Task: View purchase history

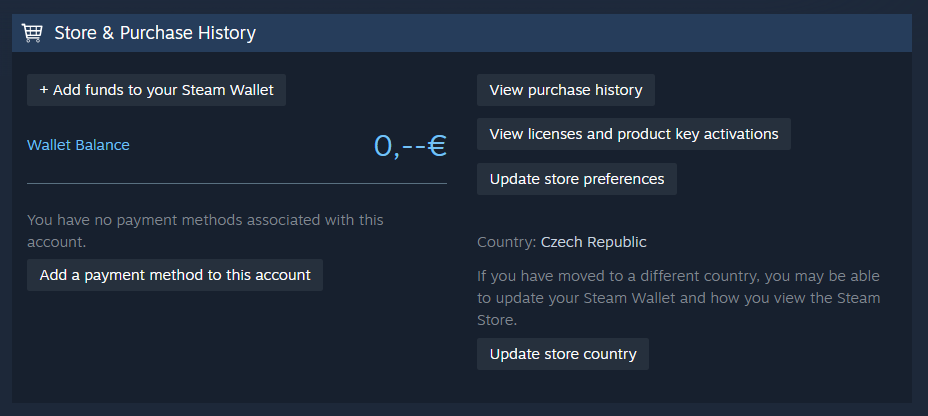Action: 565,90
